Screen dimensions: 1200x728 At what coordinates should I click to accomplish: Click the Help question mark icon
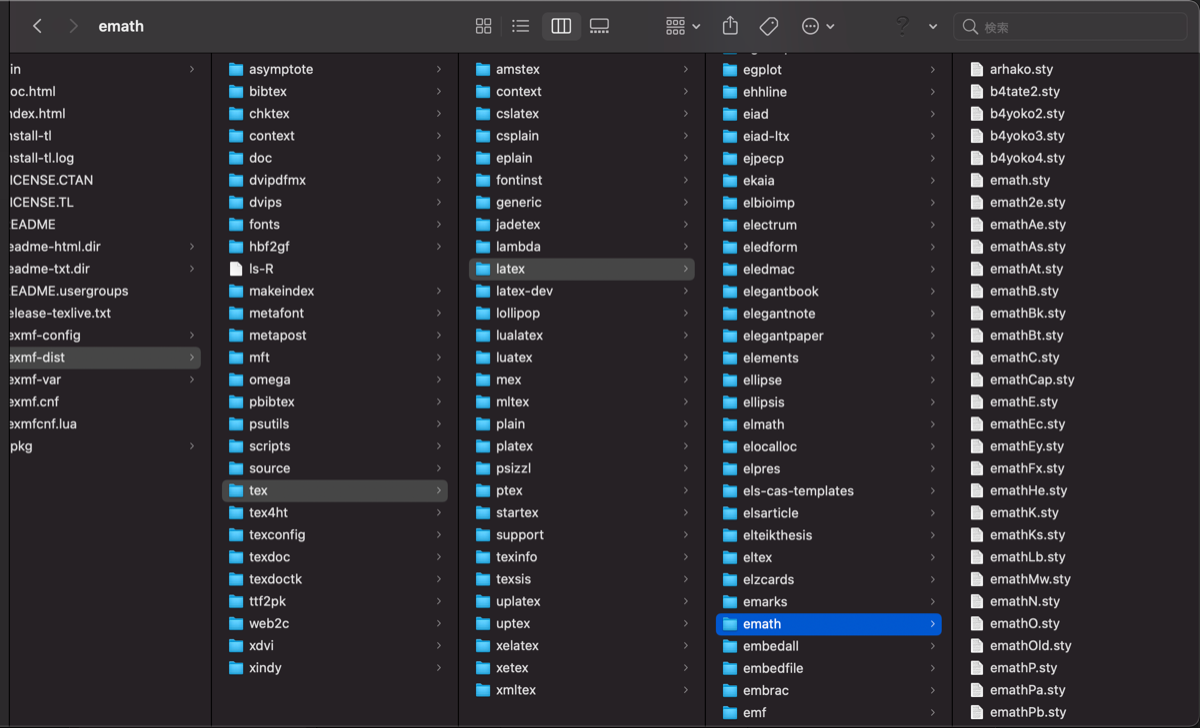click(x=902, y=26)
